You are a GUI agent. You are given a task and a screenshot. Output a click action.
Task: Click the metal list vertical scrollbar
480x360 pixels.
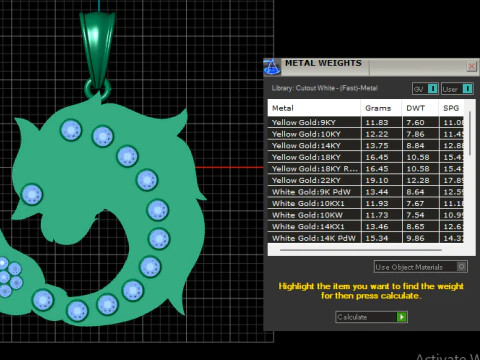(x=470, y=133)
